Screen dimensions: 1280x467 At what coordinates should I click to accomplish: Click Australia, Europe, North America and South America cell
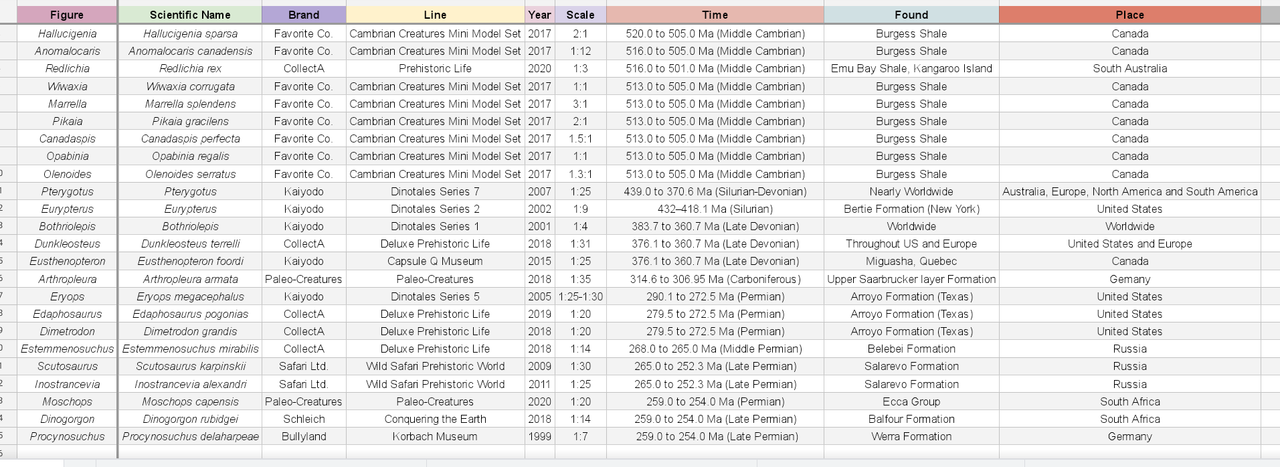point(1130,191)
